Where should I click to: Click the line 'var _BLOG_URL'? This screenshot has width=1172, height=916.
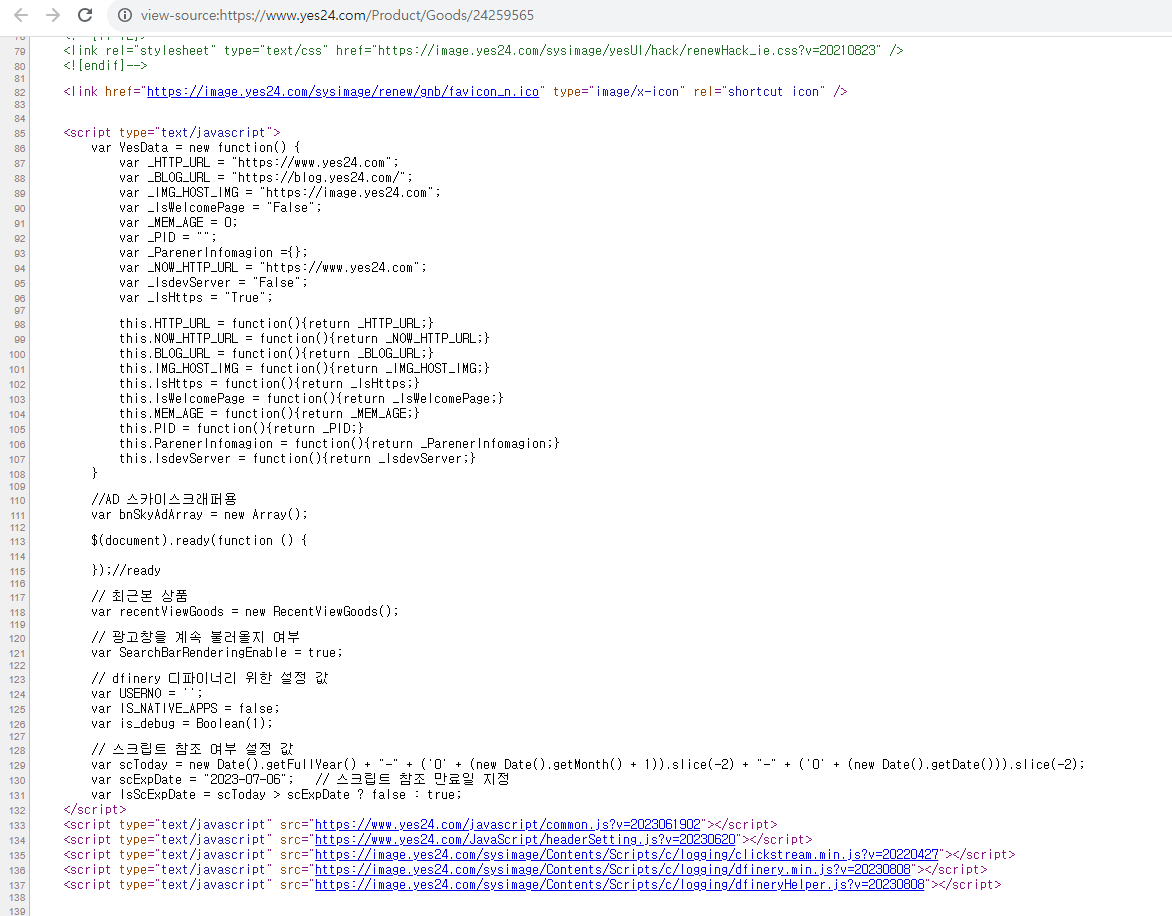click(265, 178)
